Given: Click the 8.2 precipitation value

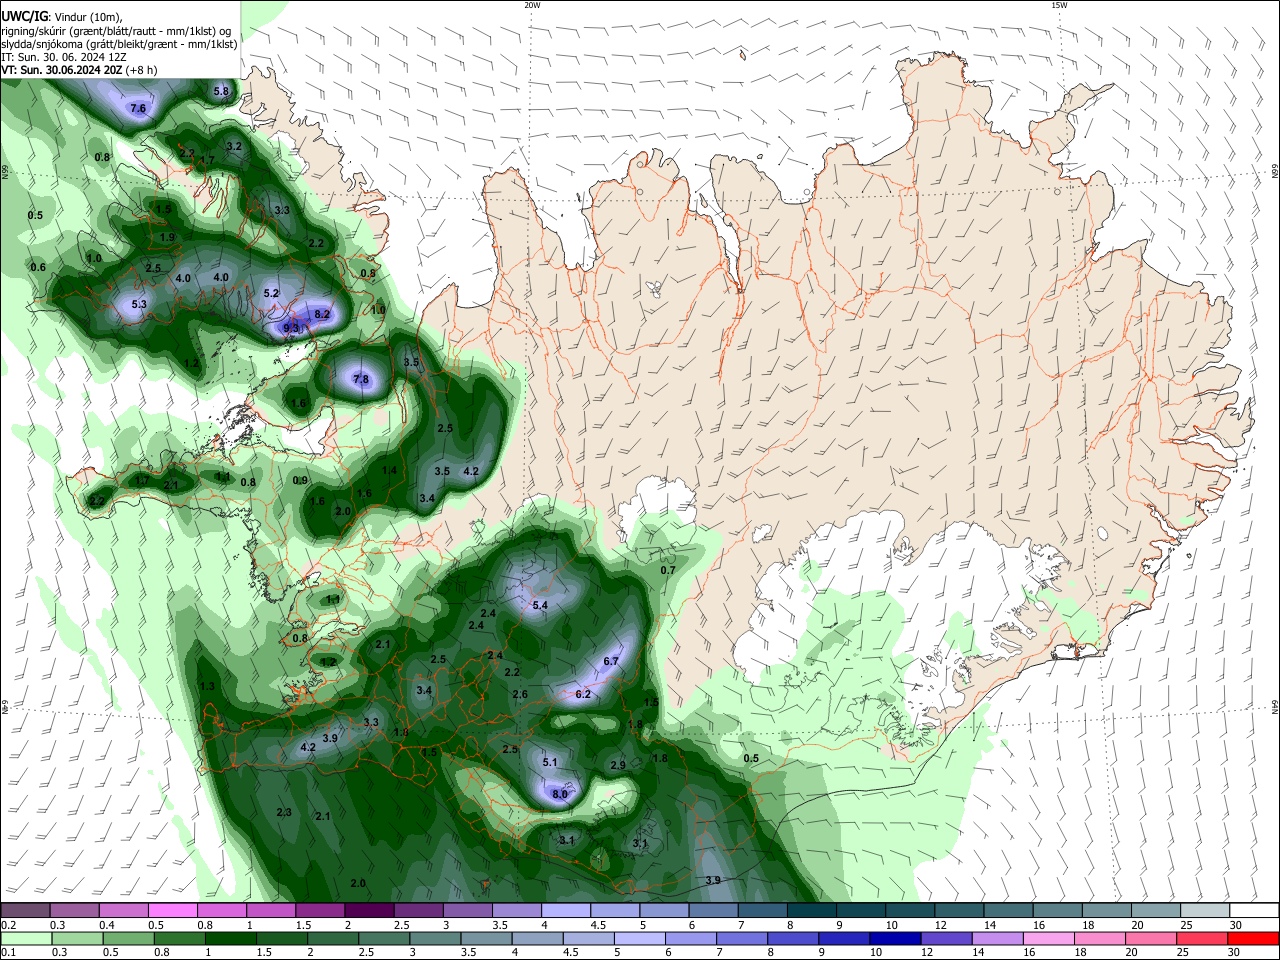Looking at the screenshot, I should (x=322, y=314).
